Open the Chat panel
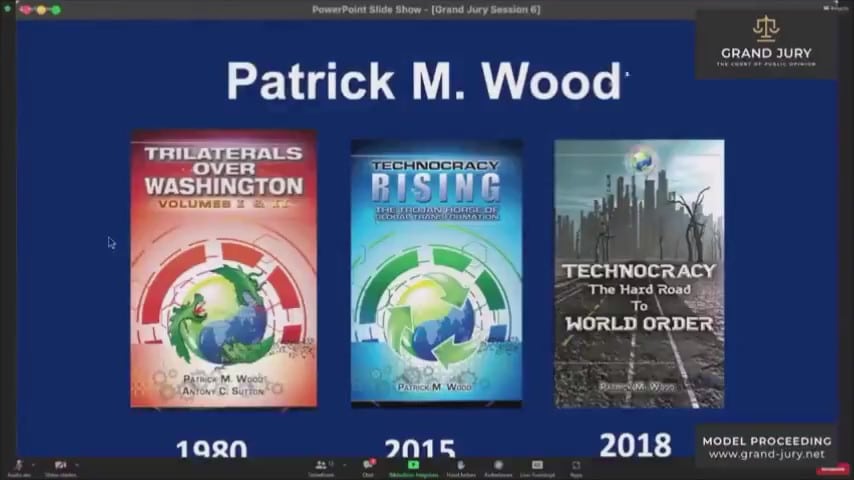 click(368, 466)
